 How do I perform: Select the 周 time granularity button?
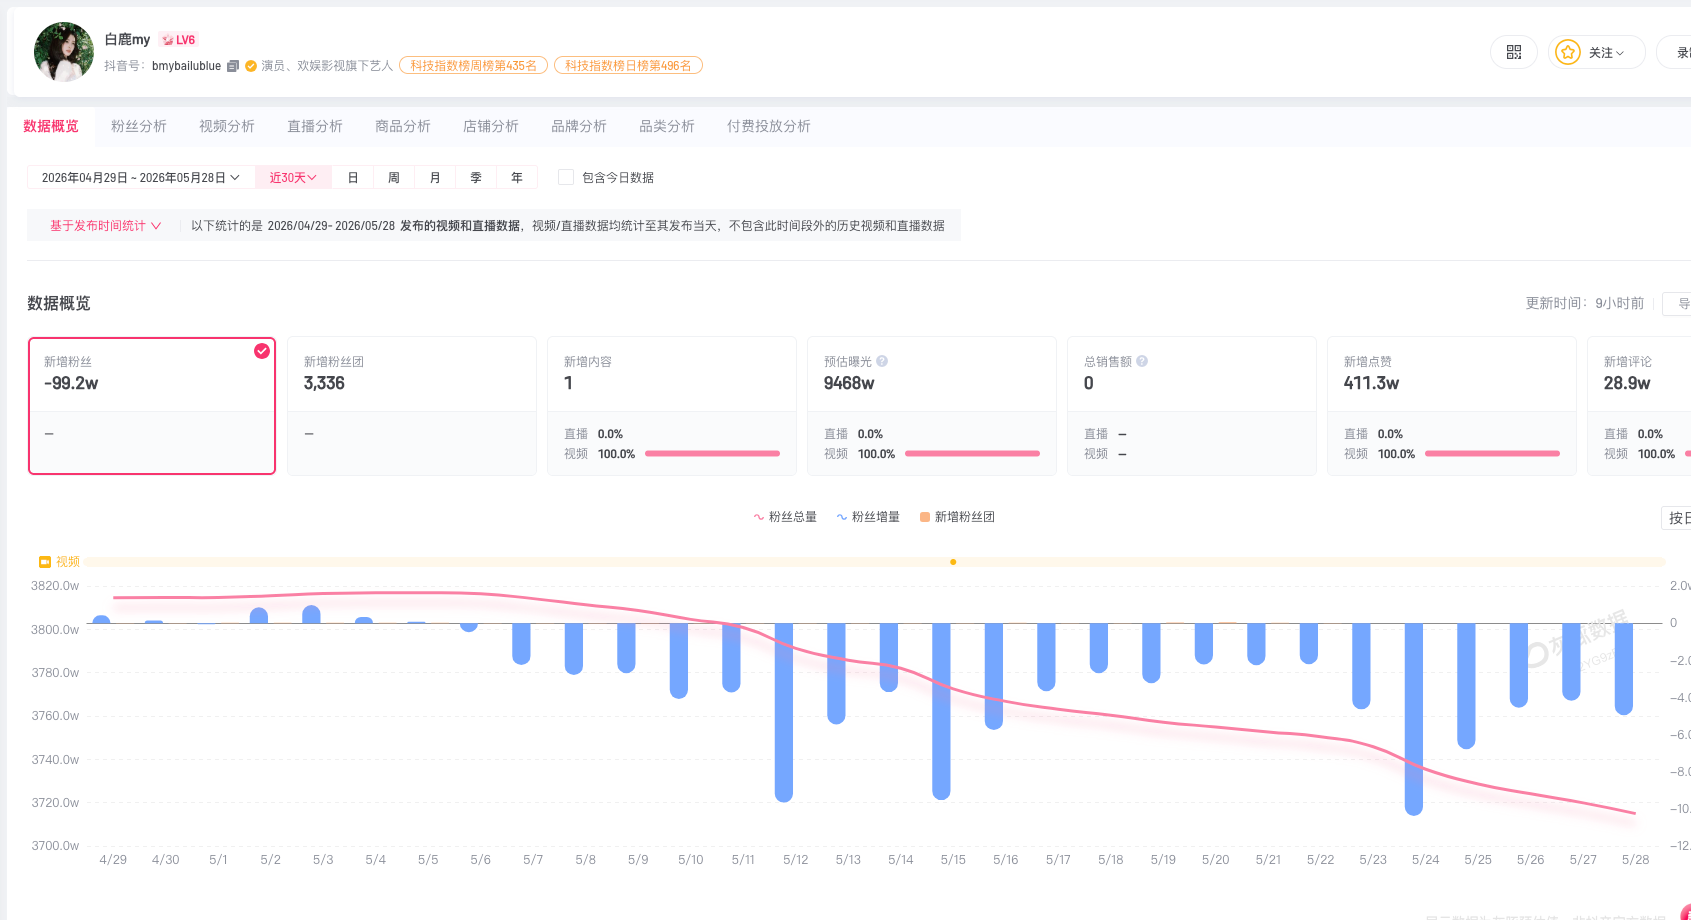pos(394,177)
